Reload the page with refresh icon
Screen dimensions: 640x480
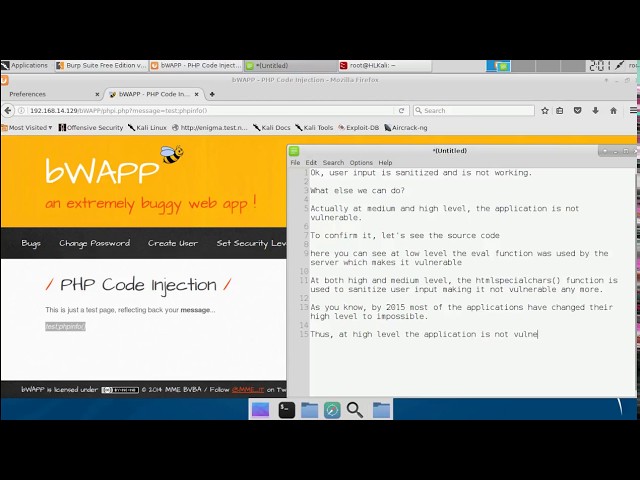401,111
